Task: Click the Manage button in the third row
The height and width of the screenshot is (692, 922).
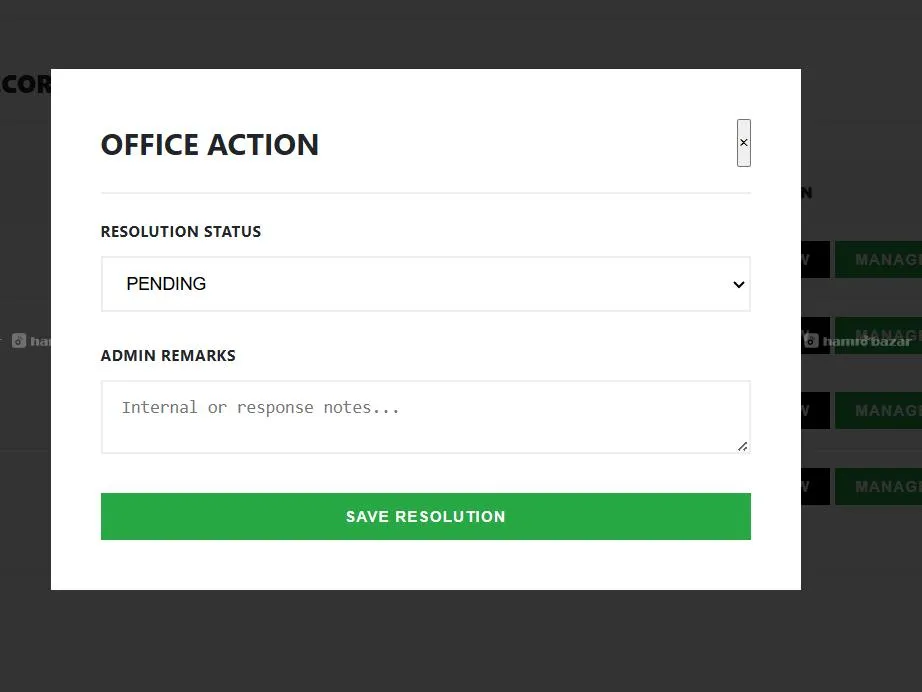Action: (x=880, y=411)
